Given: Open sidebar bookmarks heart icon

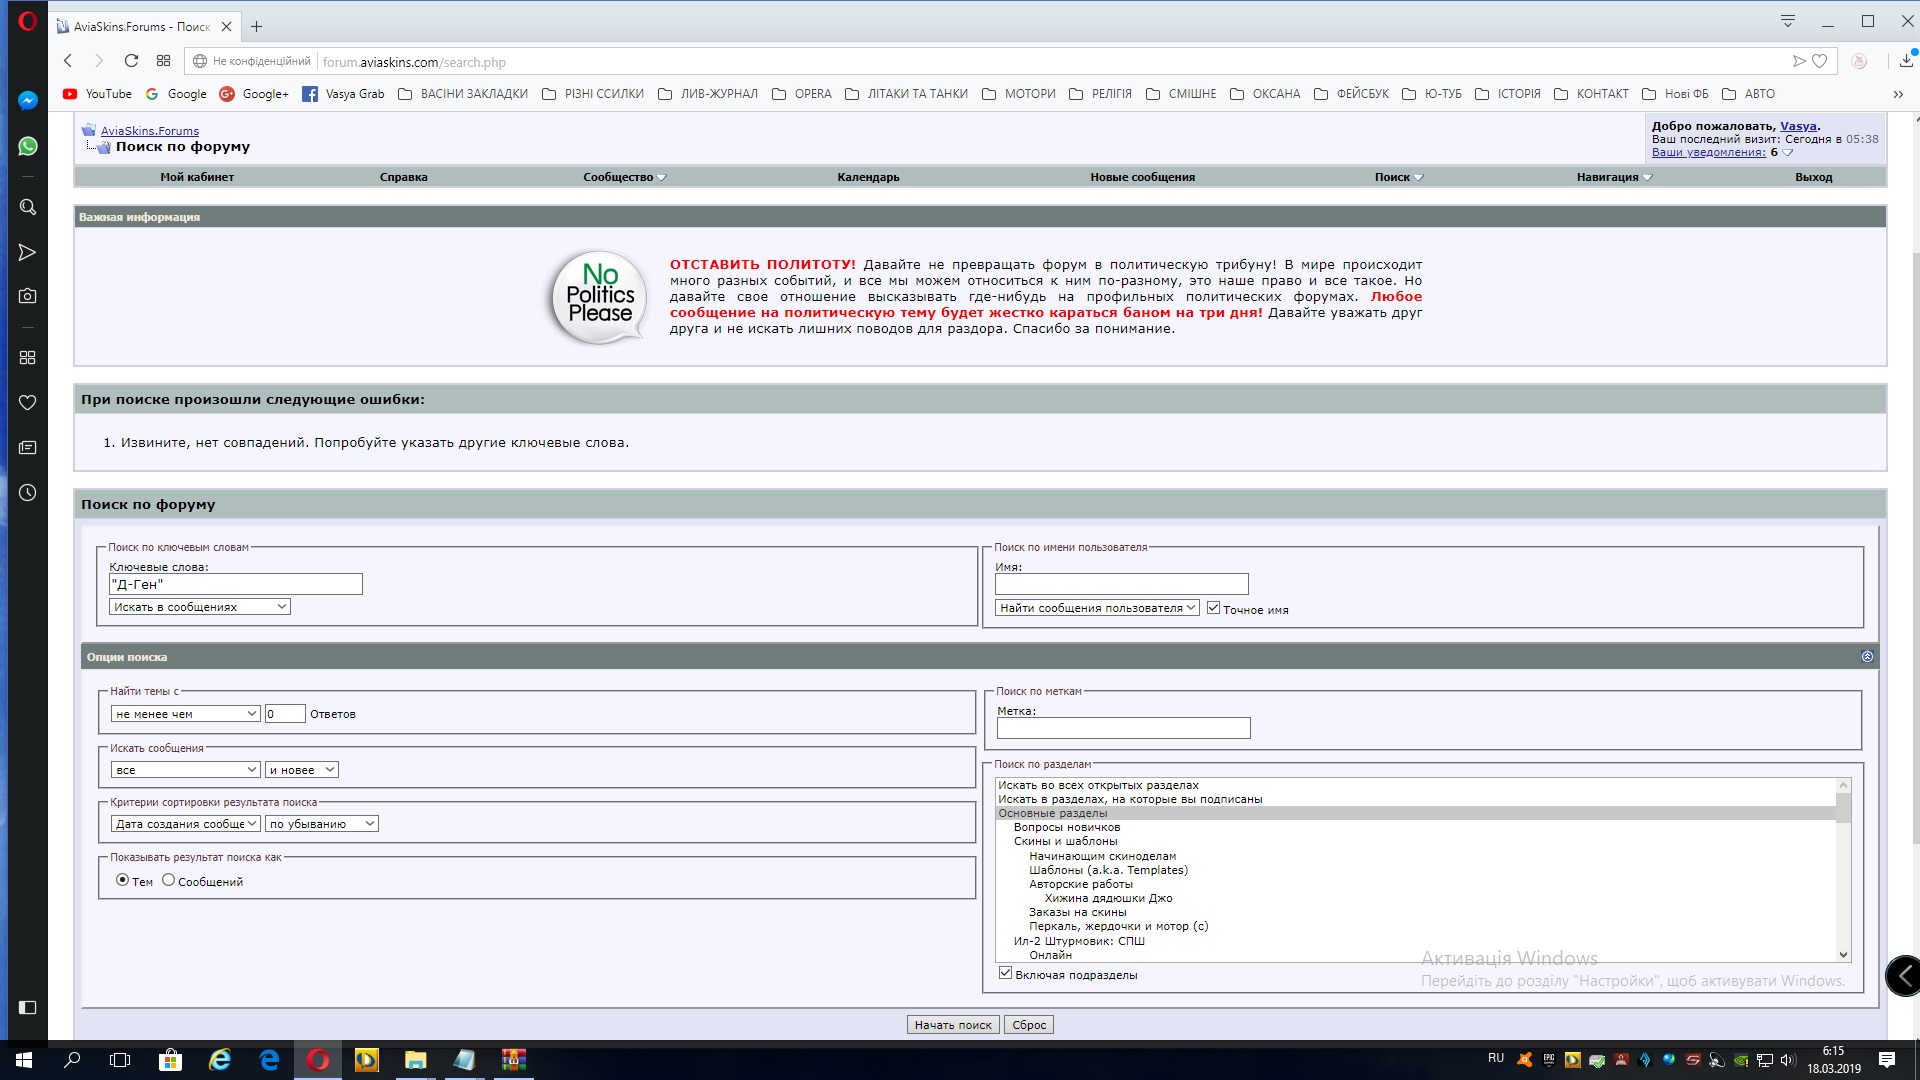Looking at the screenshot, I should tap(28, 402).
